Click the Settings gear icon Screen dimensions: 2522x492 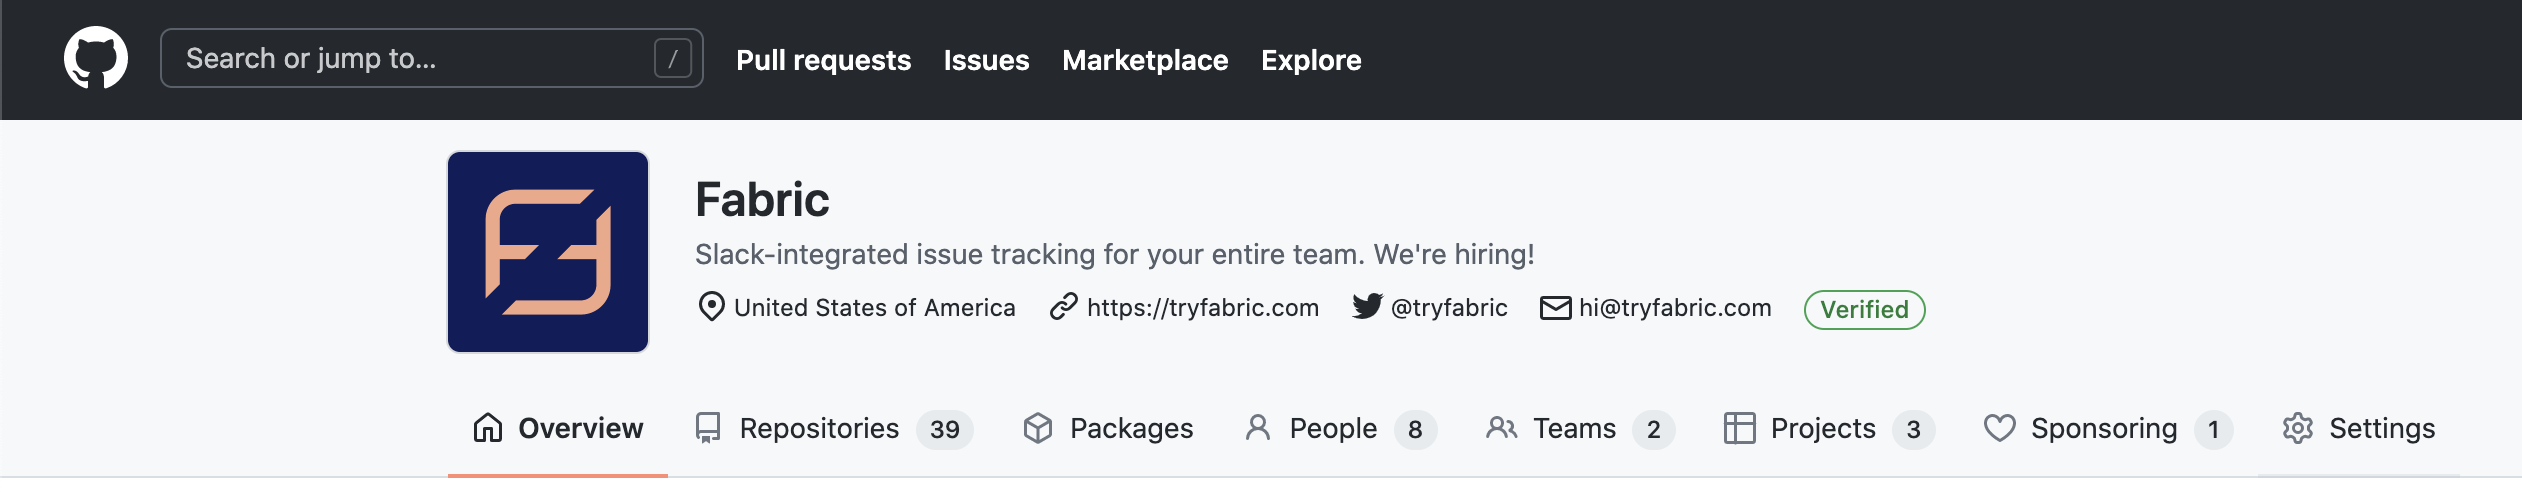point(2298,428)
